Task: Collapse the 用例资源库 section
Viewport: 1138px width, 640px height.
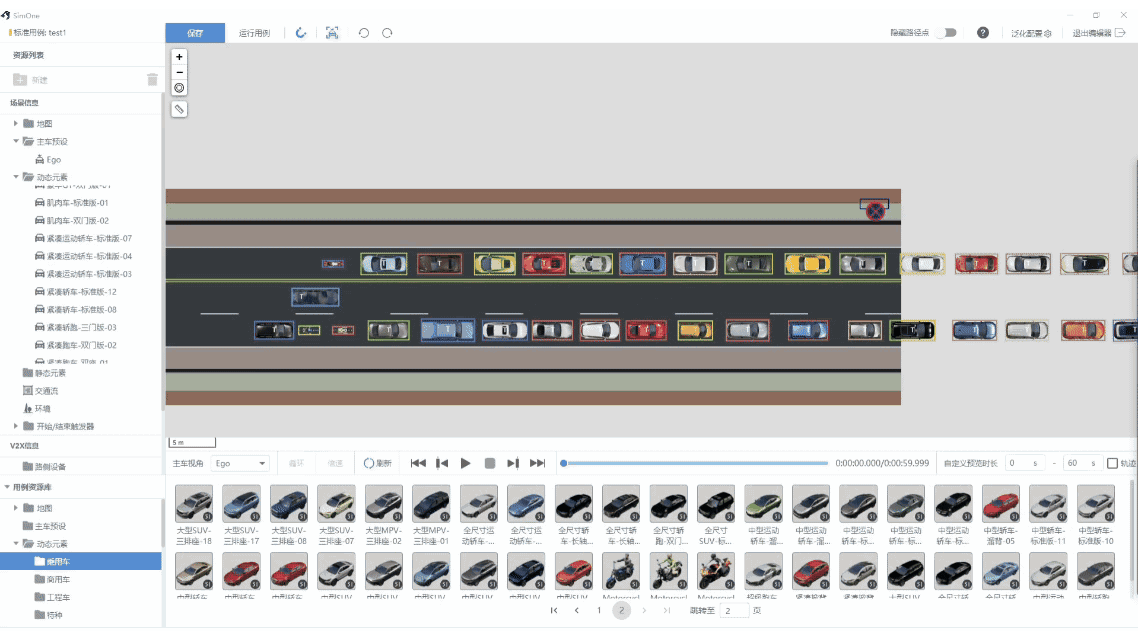Action: pyautogui.click(x=7, y=487)
